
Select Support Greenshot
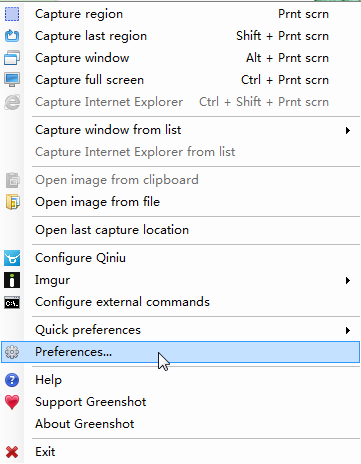pos(180,402)
